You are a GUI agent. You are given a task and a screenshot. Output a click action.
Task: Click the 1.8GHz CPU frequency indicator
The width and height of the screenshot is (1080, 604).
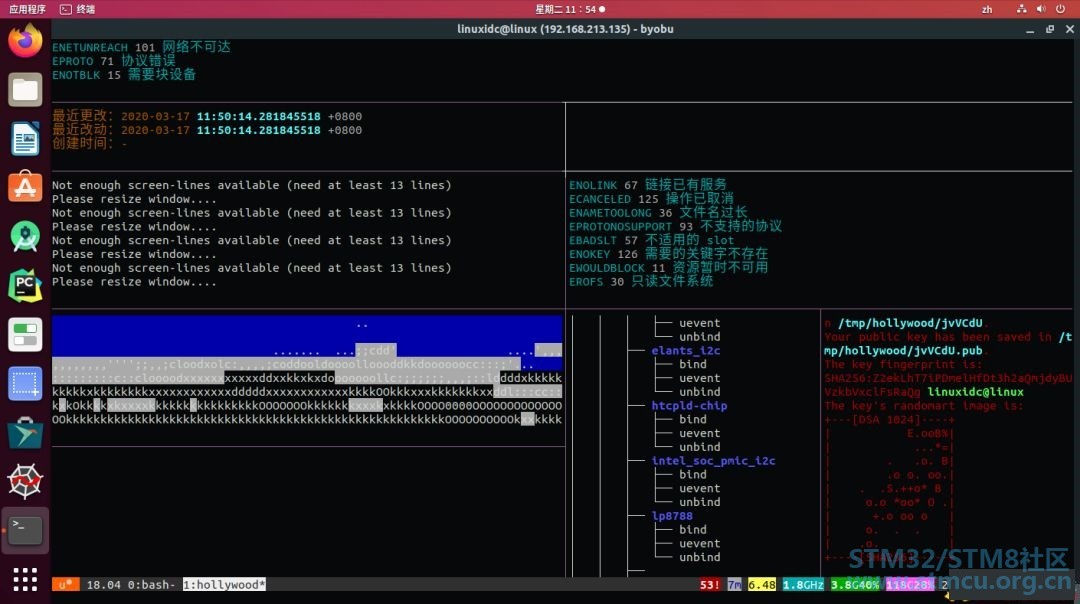tap(803, 585)
